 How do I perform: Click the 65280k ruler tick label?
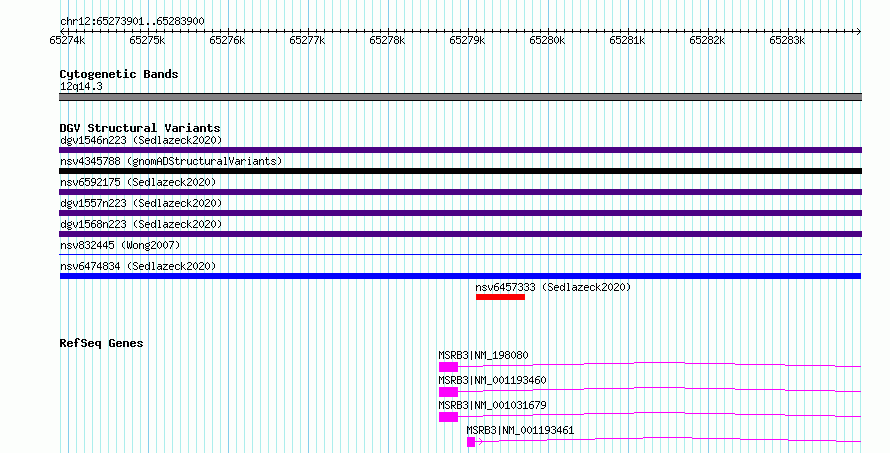(547, 40)
